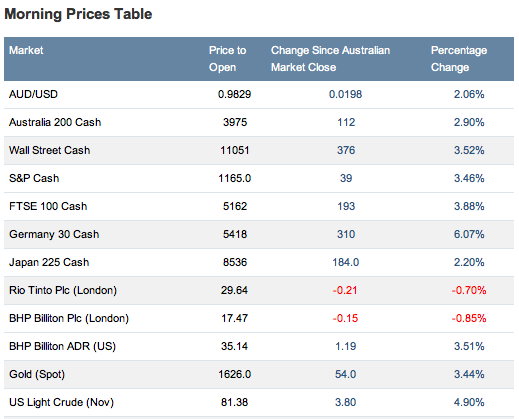This screenshot has height=419, width=519.
Task: Click the Japan 225 Cash row label
Action: coord(49,262)
